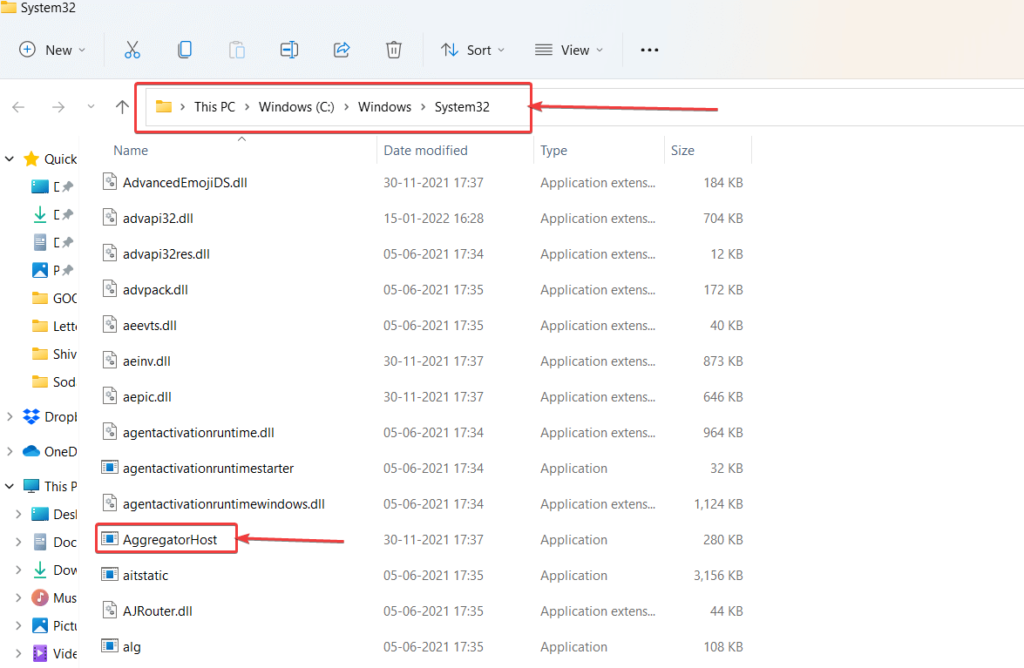Viewport: 1024px width, 668px height.
Task: Click the folder icon in address bar
Action: [163, 106]
